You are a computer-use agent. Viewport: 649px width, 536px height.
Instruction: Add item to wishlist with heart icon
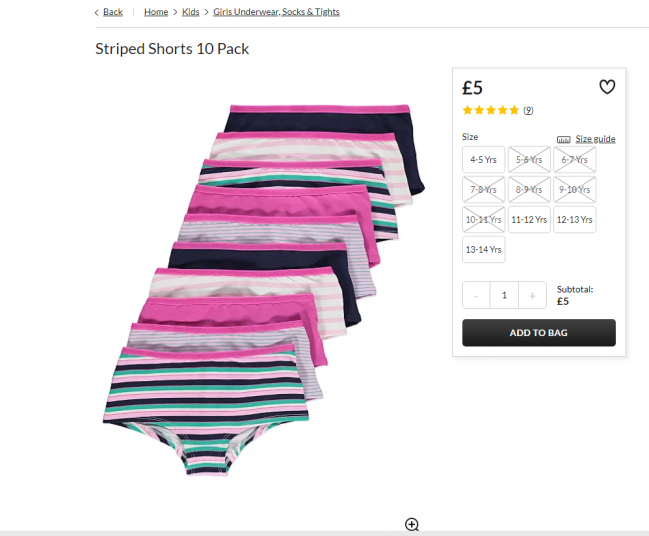(607, 87)
